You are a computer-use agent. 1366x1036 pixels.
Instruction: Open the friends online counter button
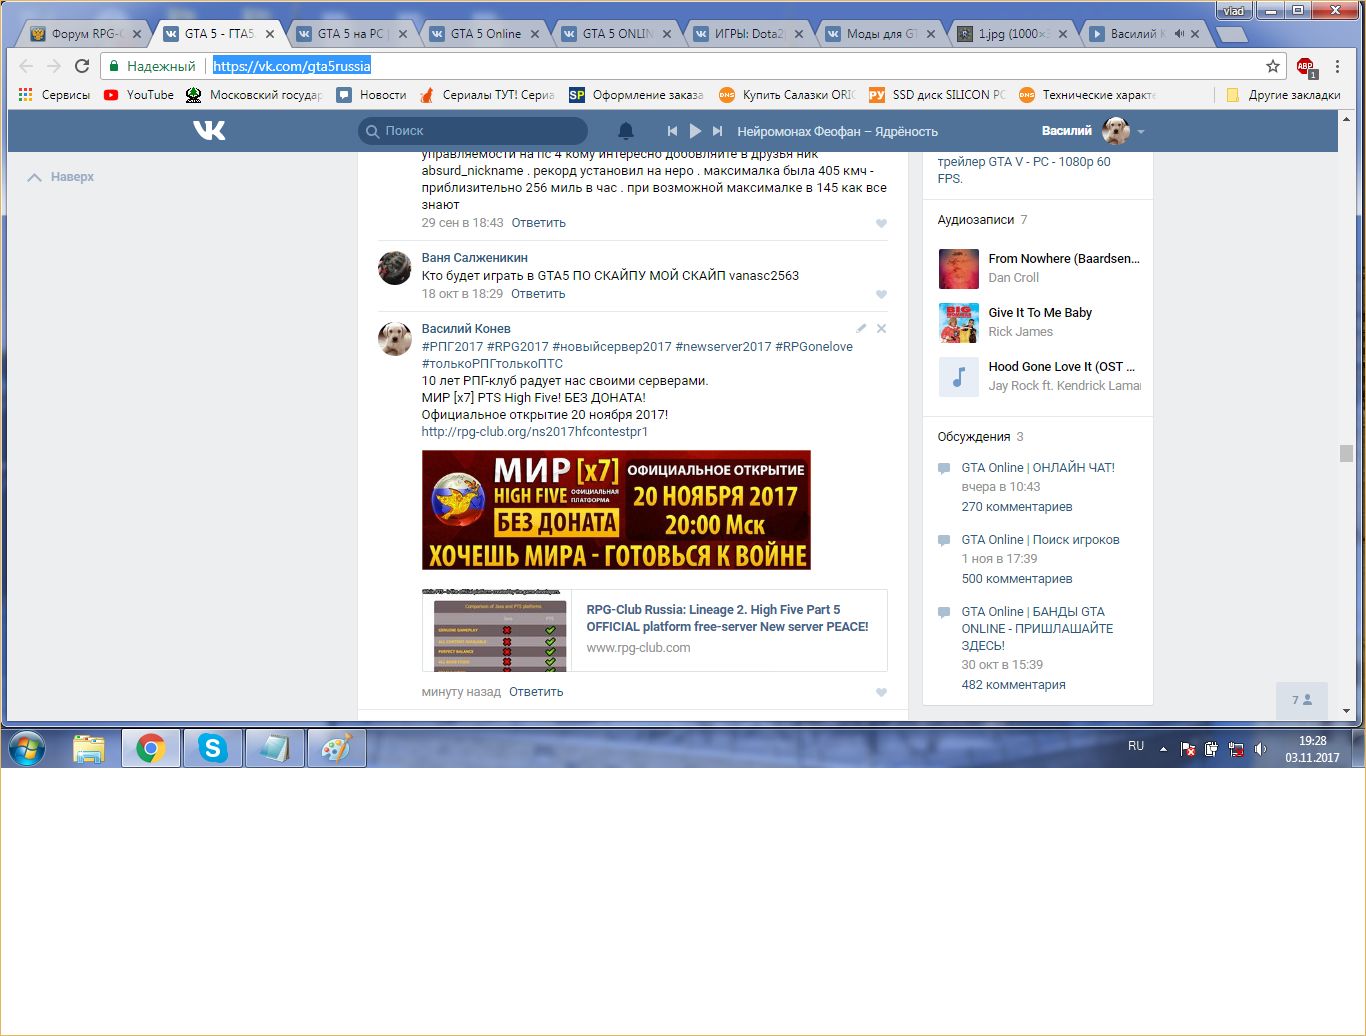coord(1301,700)
